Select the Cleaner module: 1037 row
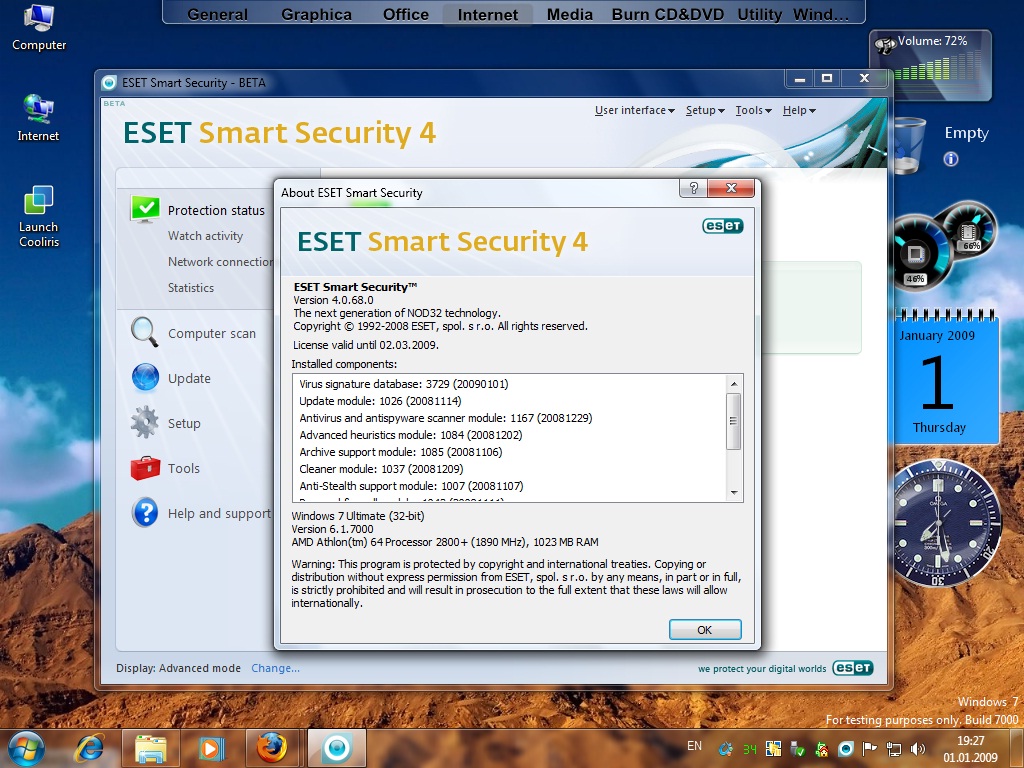The width and height of the screenshot is (1024, 768). (x=381, y=469)
